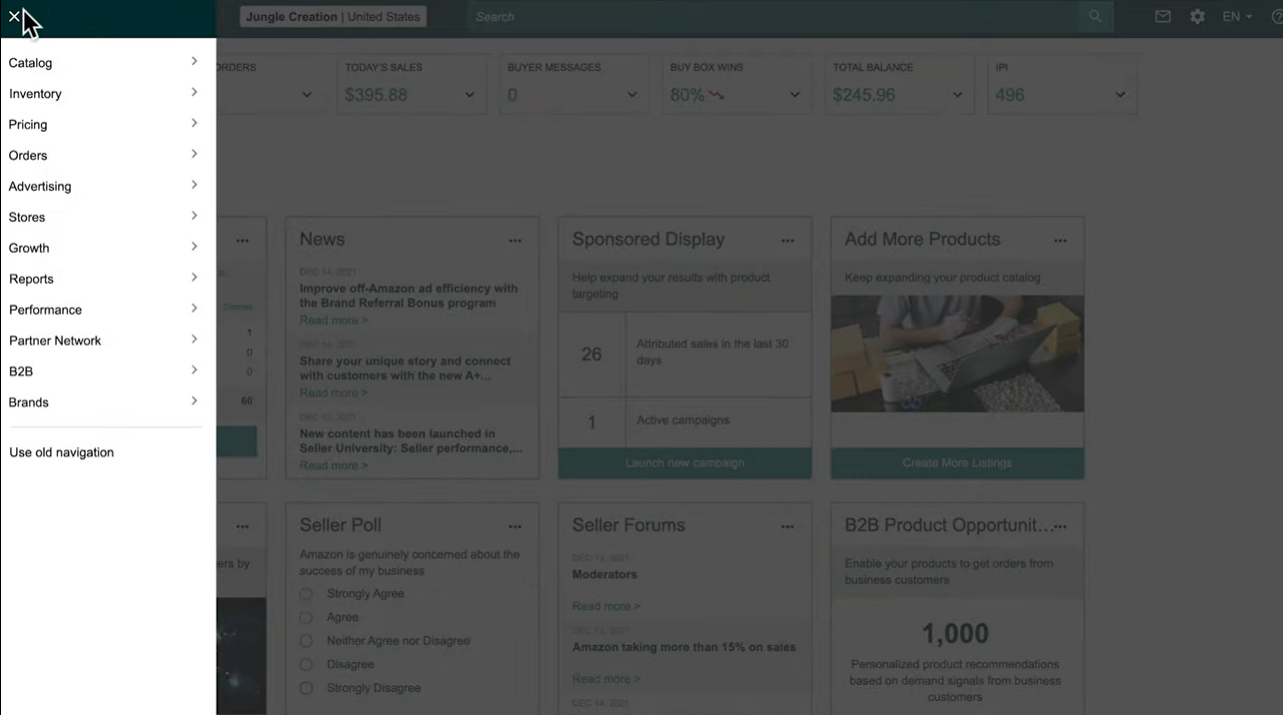1283x715 pixels.
Task: Click the 26 attributed sales number
Action: [592, 354]
